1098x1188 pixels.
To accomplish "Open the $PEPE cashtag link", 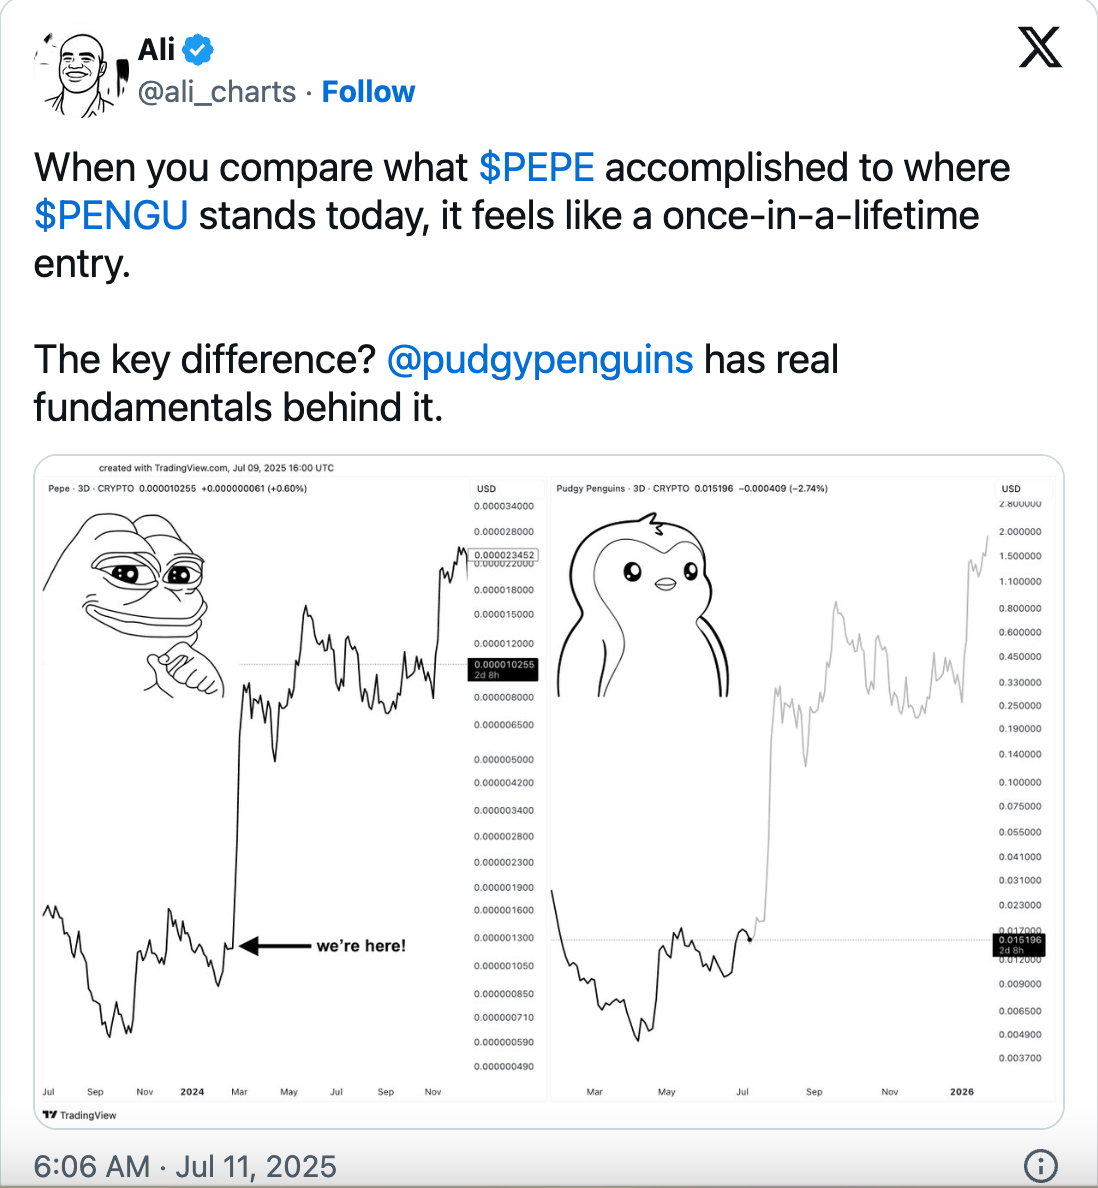I will click(537, 168).
